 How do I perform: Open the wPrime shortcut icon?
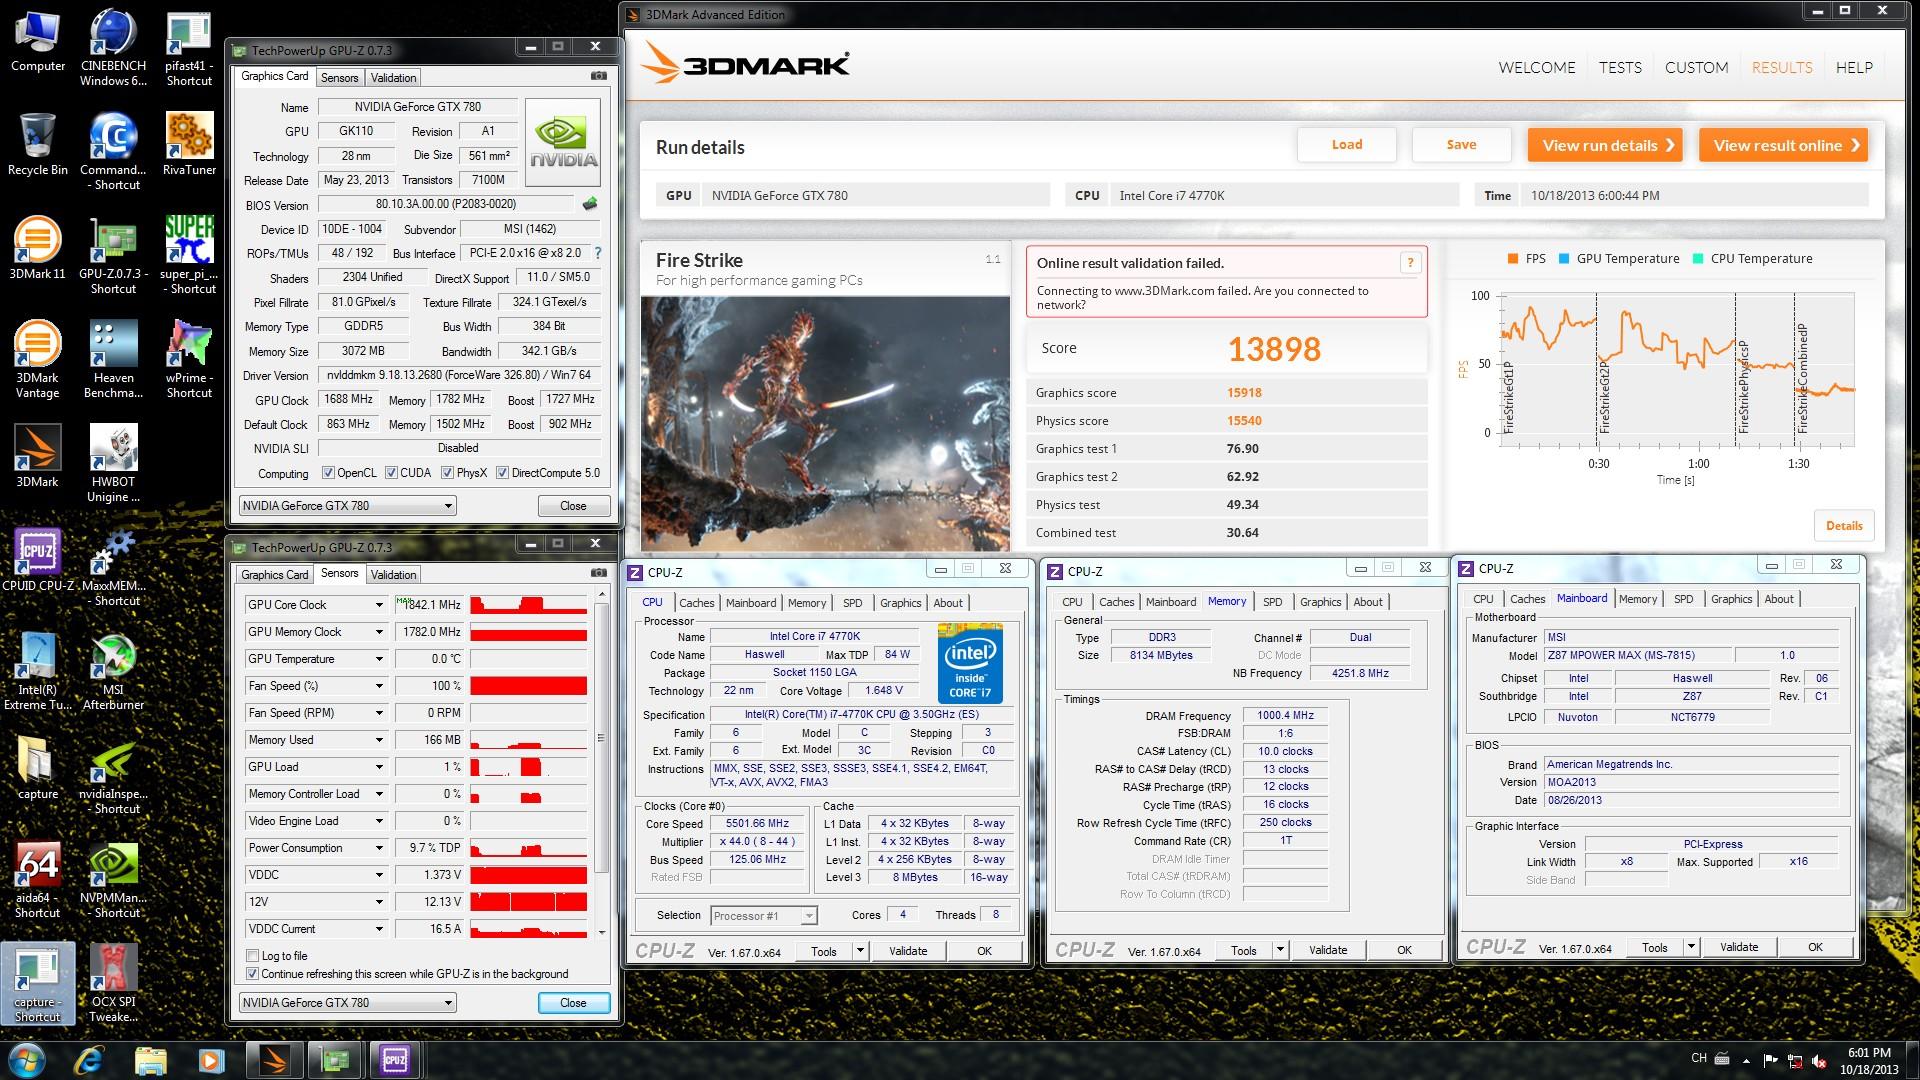pos(189,360)
